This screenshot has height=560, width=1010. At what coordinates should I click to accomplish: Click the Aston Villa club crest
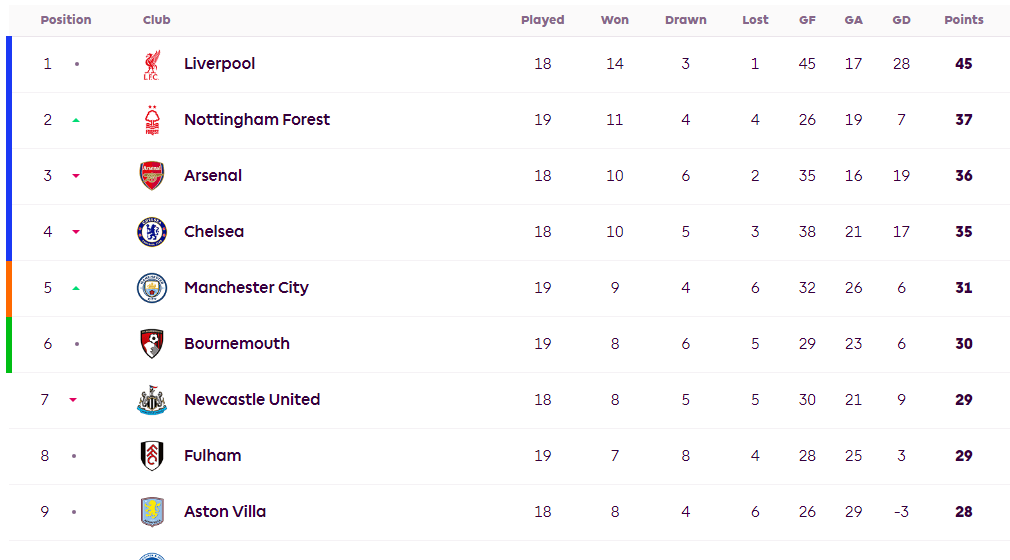tap(151, 512)
